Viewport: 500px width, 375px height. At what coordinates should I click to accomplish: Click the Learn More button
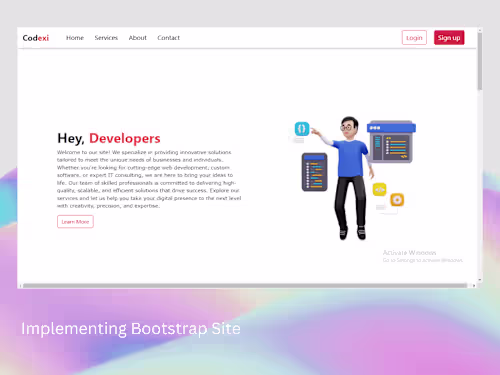75,222
